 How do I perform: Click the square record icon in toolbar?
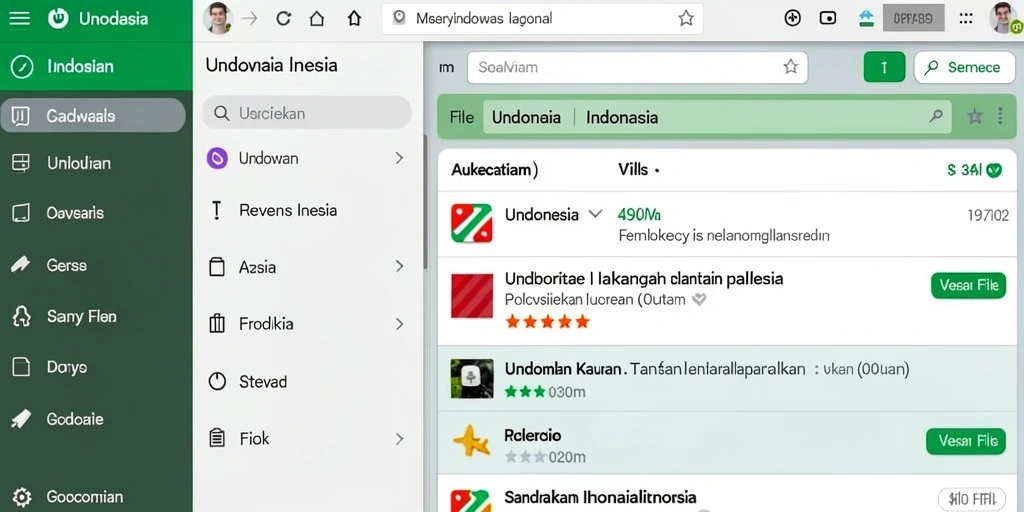coord(827,18)
